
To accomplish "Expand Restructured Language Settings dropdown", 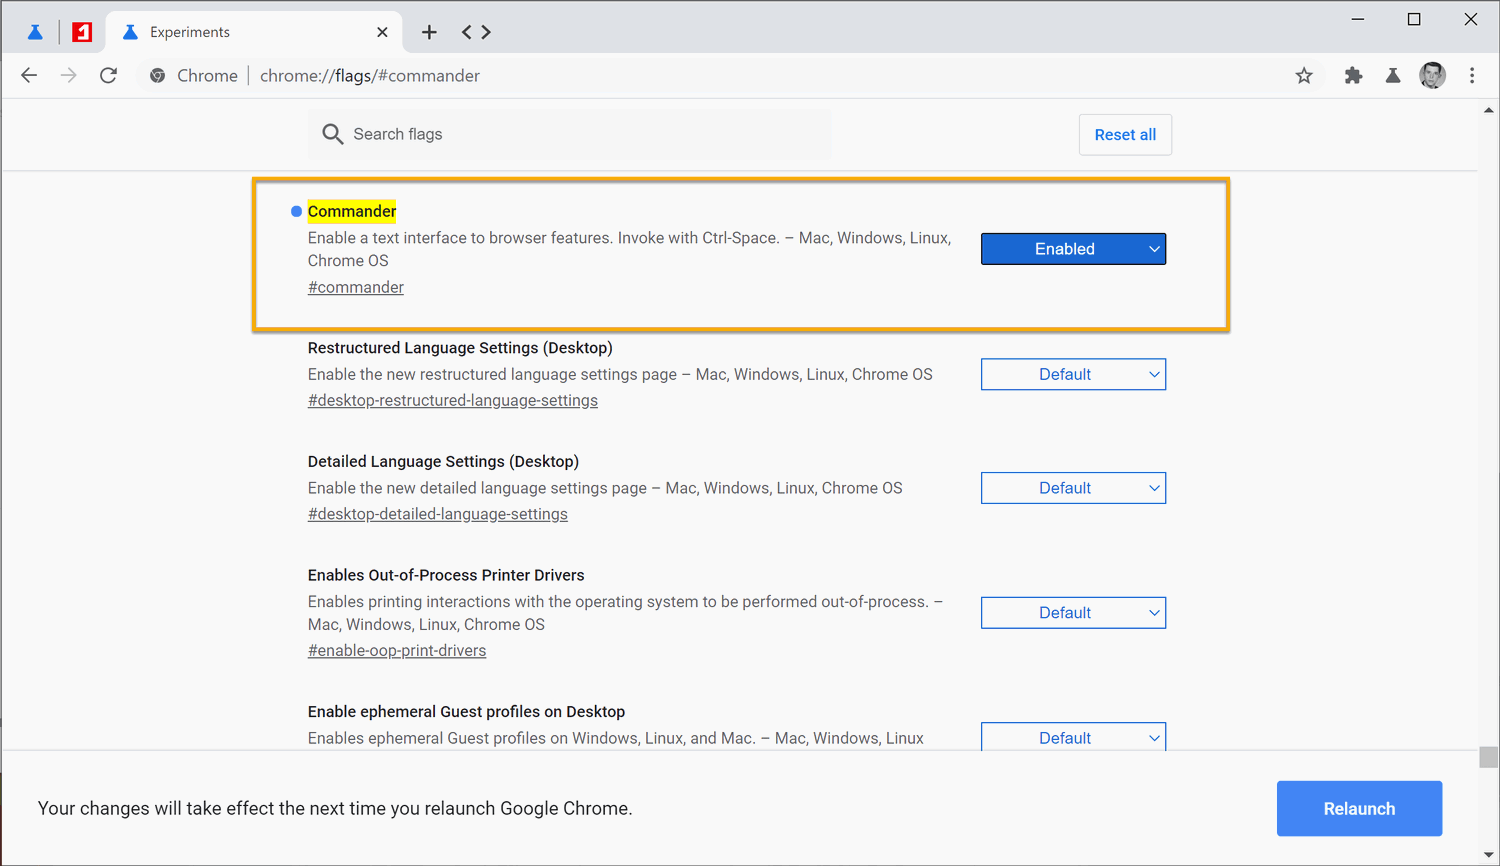I will (x=1073, y=374).
